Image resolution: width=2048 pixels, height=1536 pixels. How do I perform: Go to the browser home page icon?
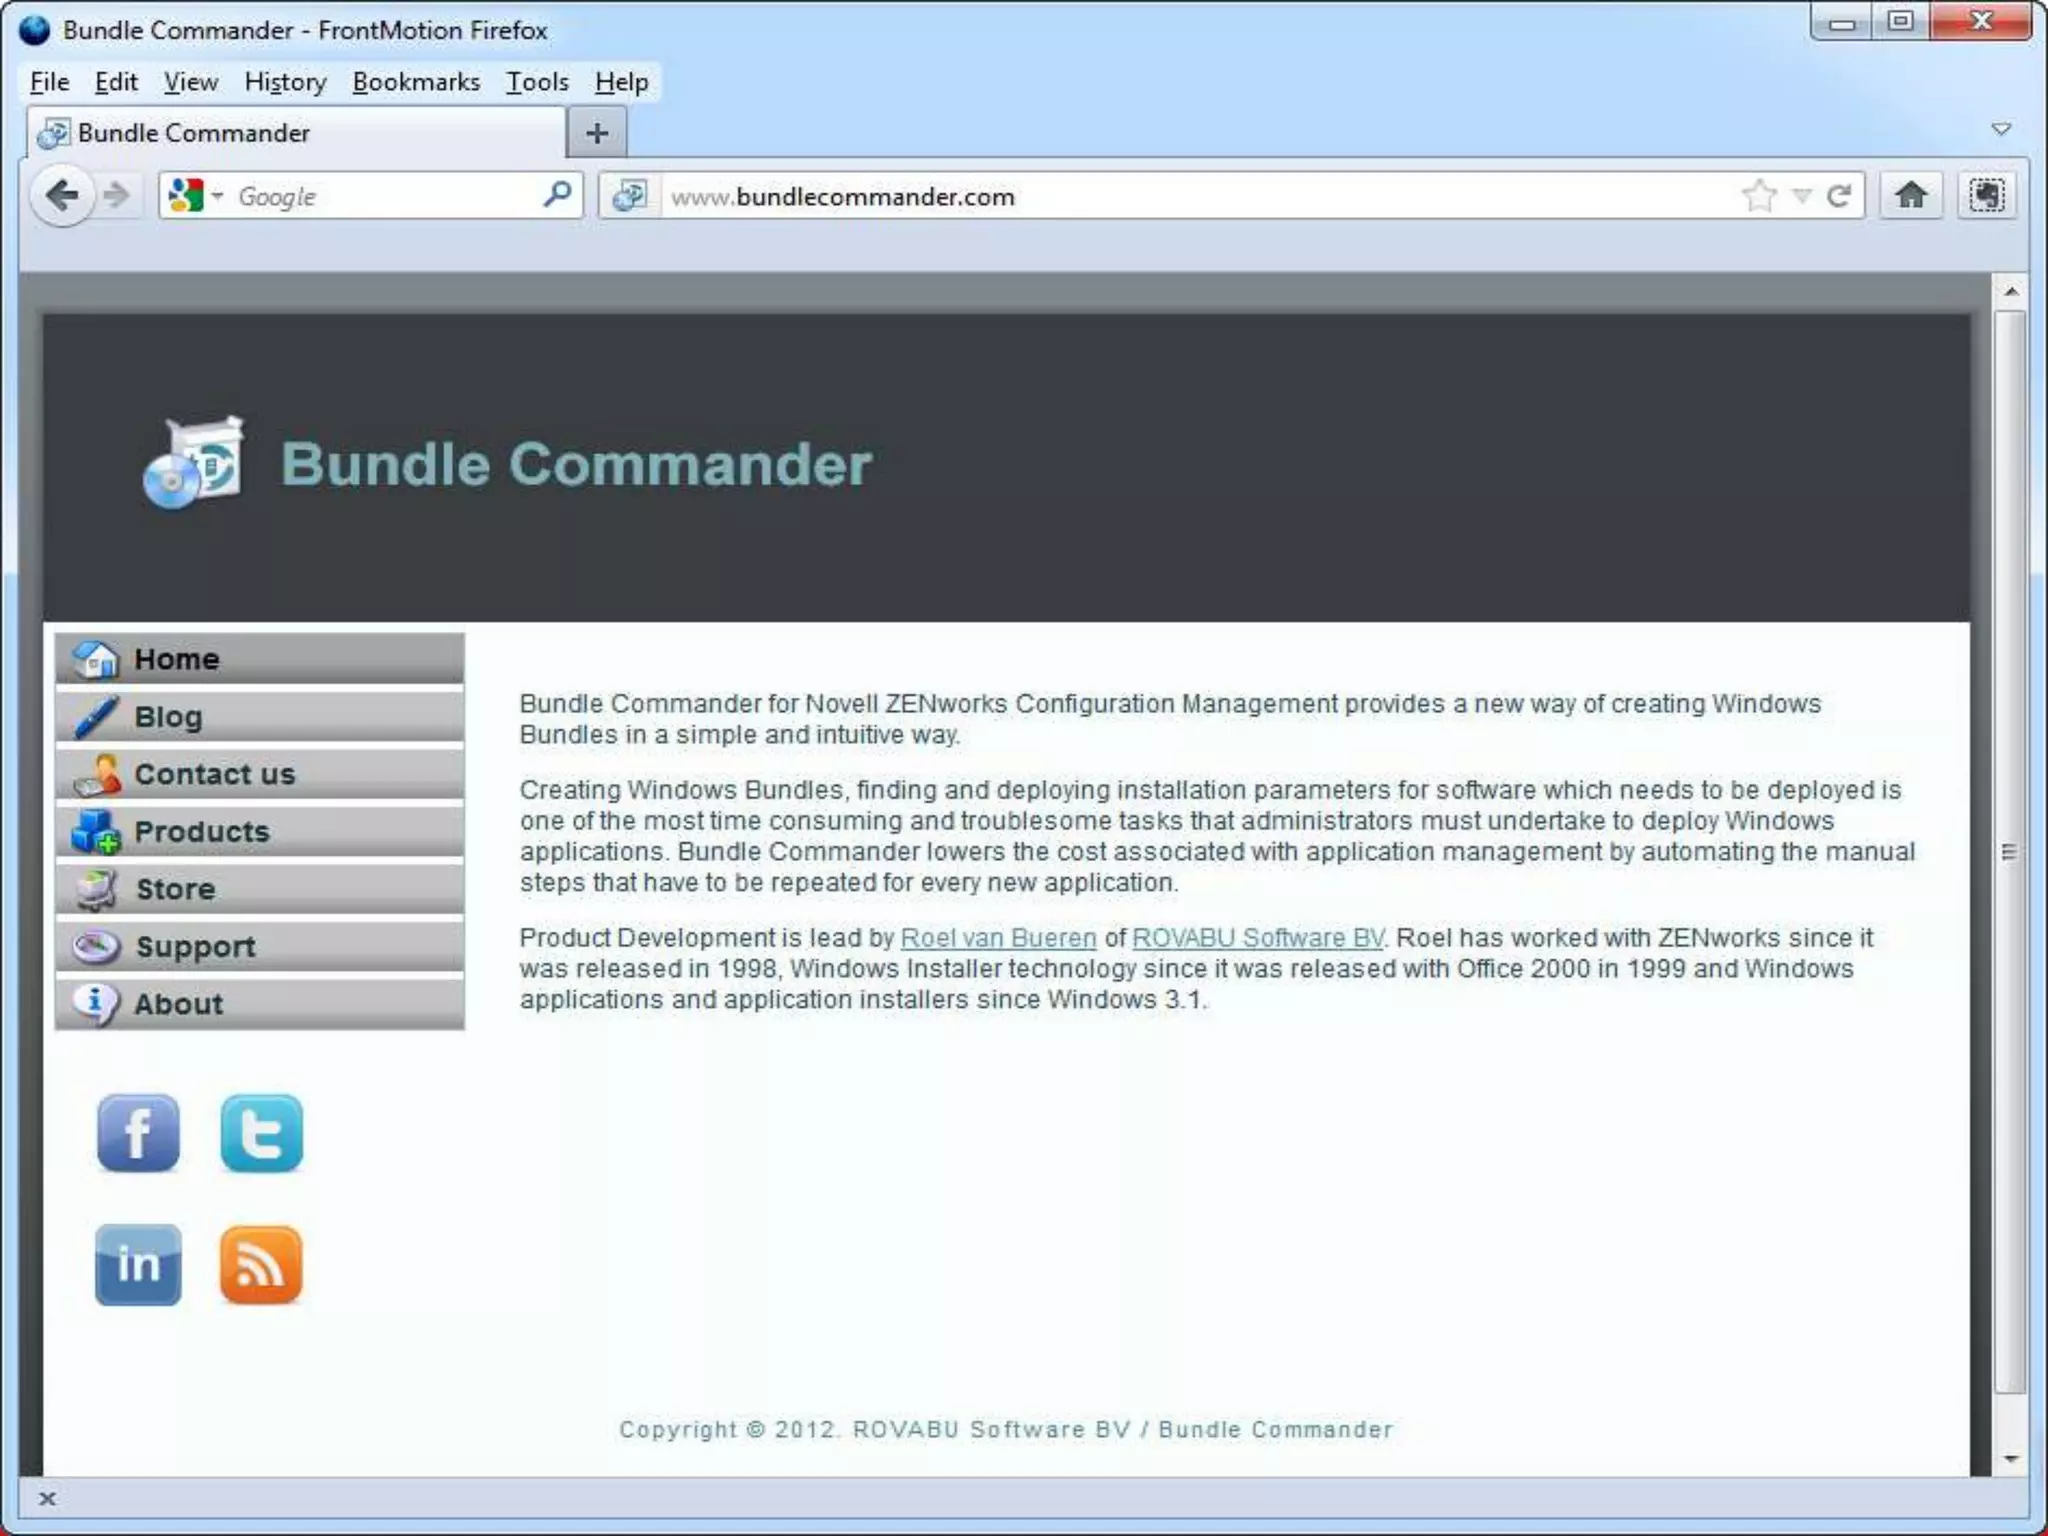tap(1911, 195)
